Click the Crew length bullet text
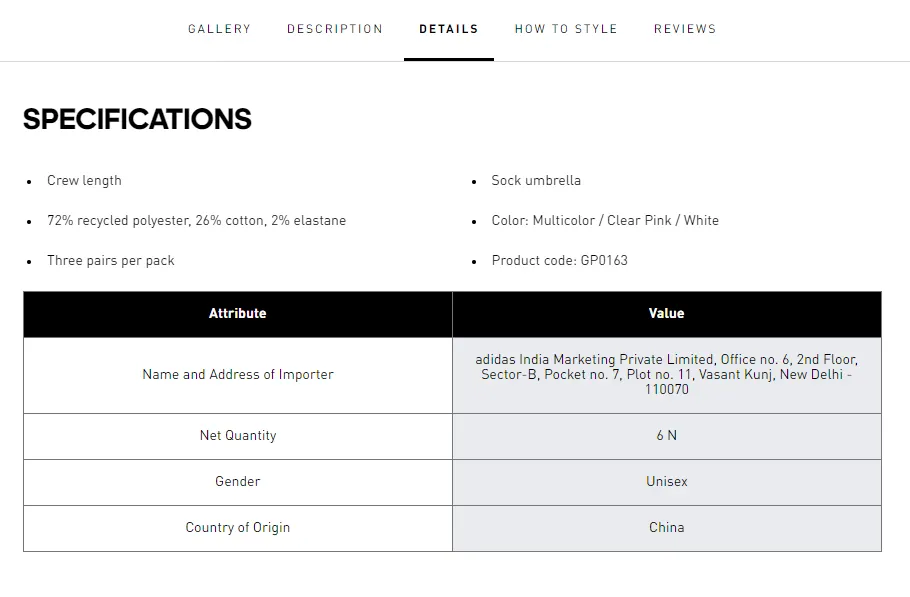This screenshot has width=910, height=597. [84, 181]
